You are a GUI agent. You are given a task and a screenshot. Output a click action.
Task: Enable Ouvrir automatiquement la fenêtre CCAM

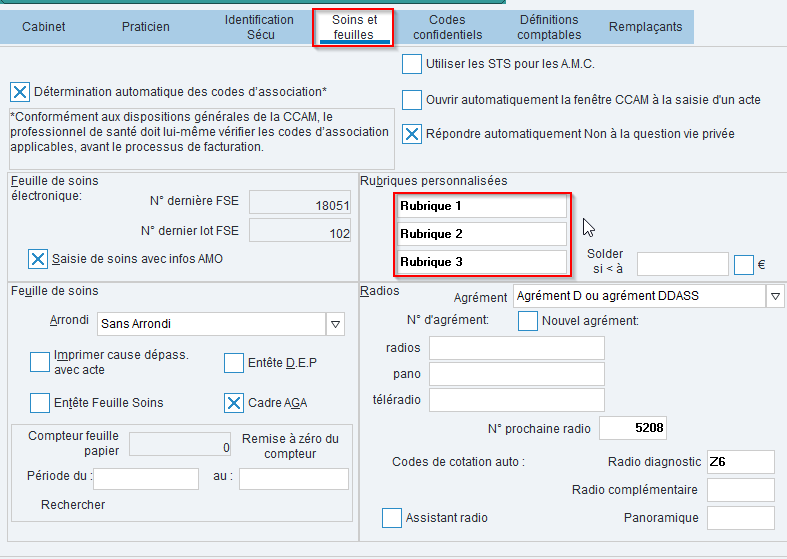tap(412, 100)
